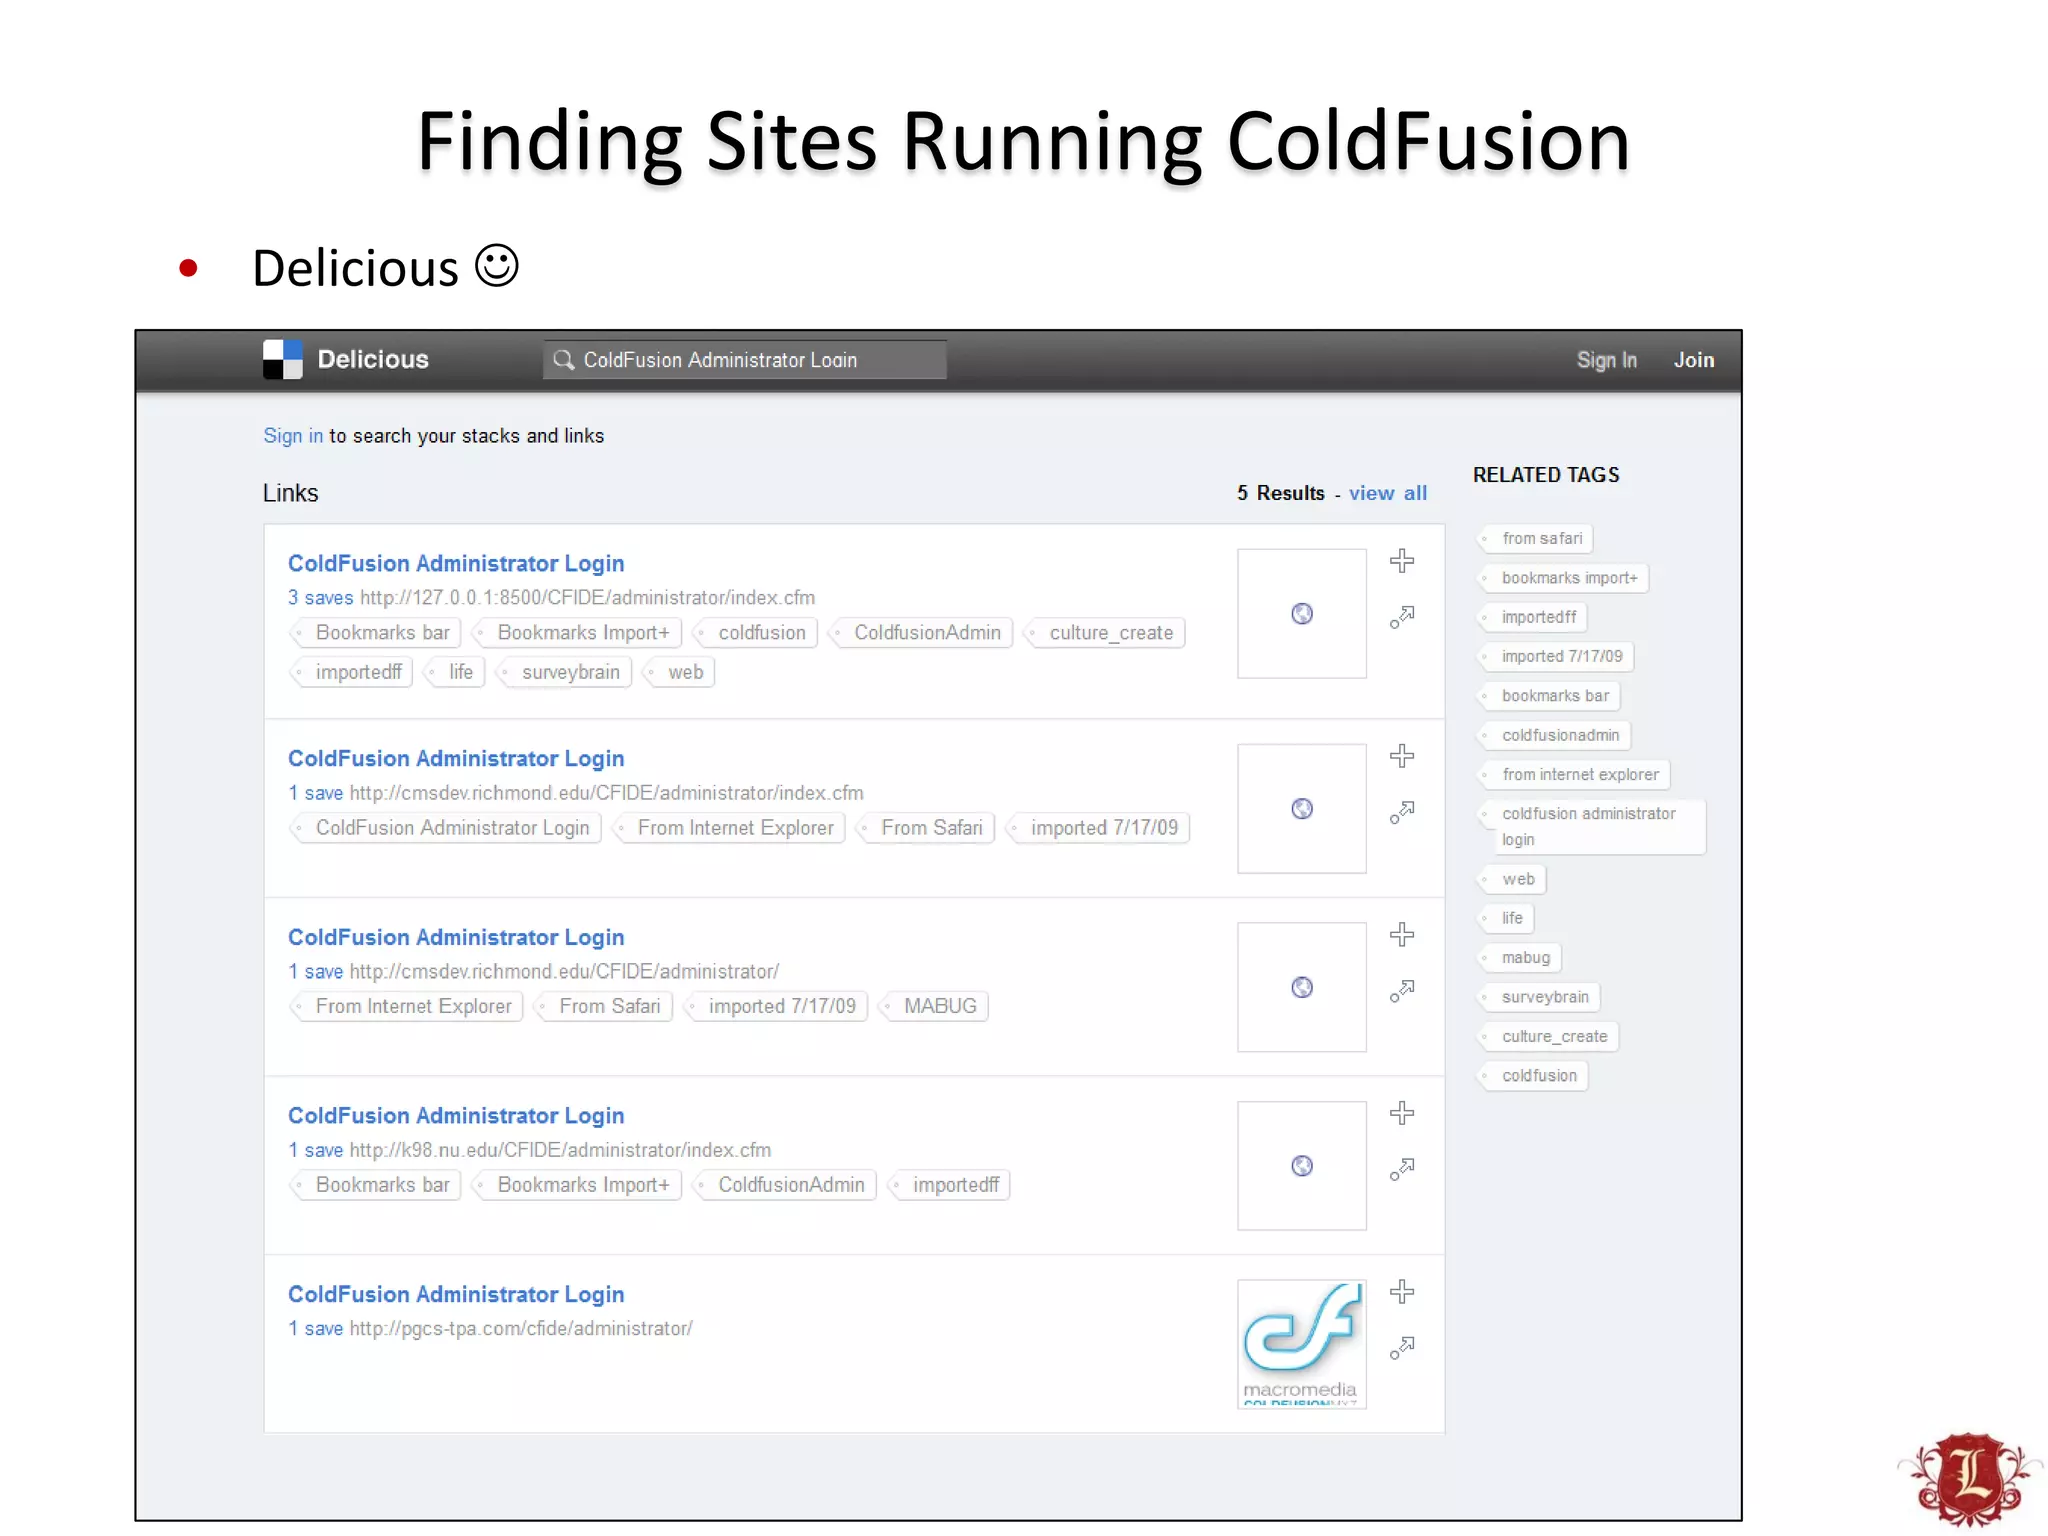Click URL http://pgcs-tpa.com/cfide/administrator/
Viewport: 2048px width, 1536px height.
pyautogui.click(x=521, y=1329)
